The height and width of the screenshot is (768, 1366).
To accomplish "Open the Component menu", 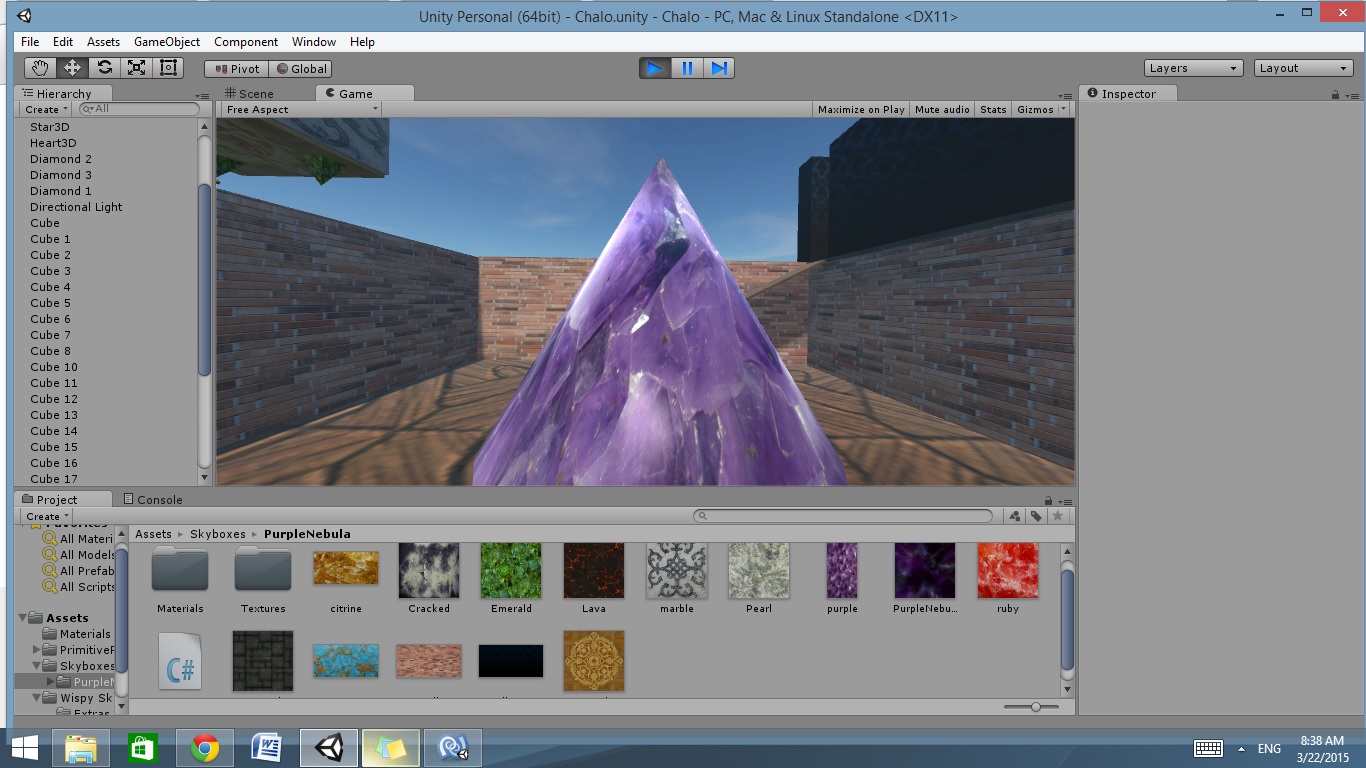I will 246,42.
